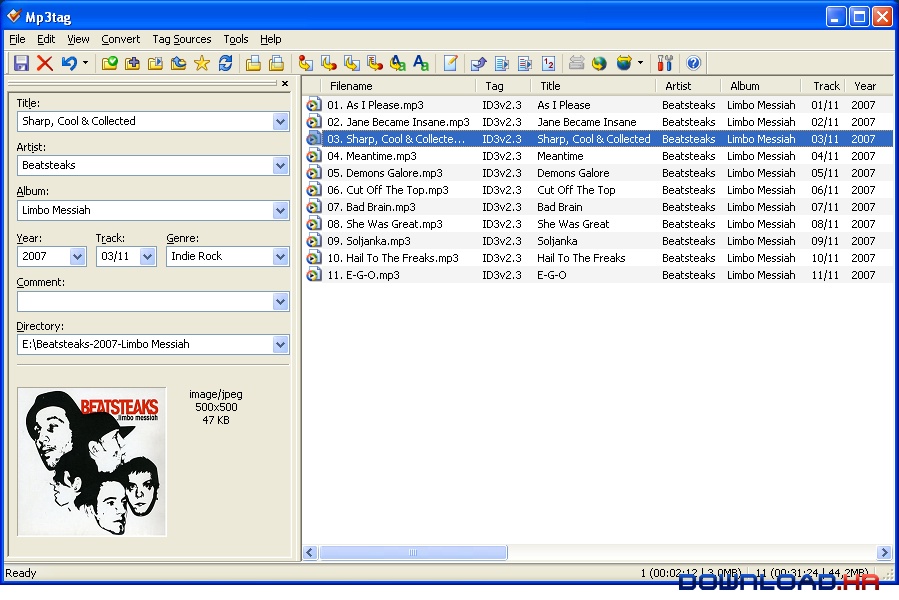This screenshot has width=899, height=600.
Task: Sort the list by the Tag column header
Action: tap(494, 86)
